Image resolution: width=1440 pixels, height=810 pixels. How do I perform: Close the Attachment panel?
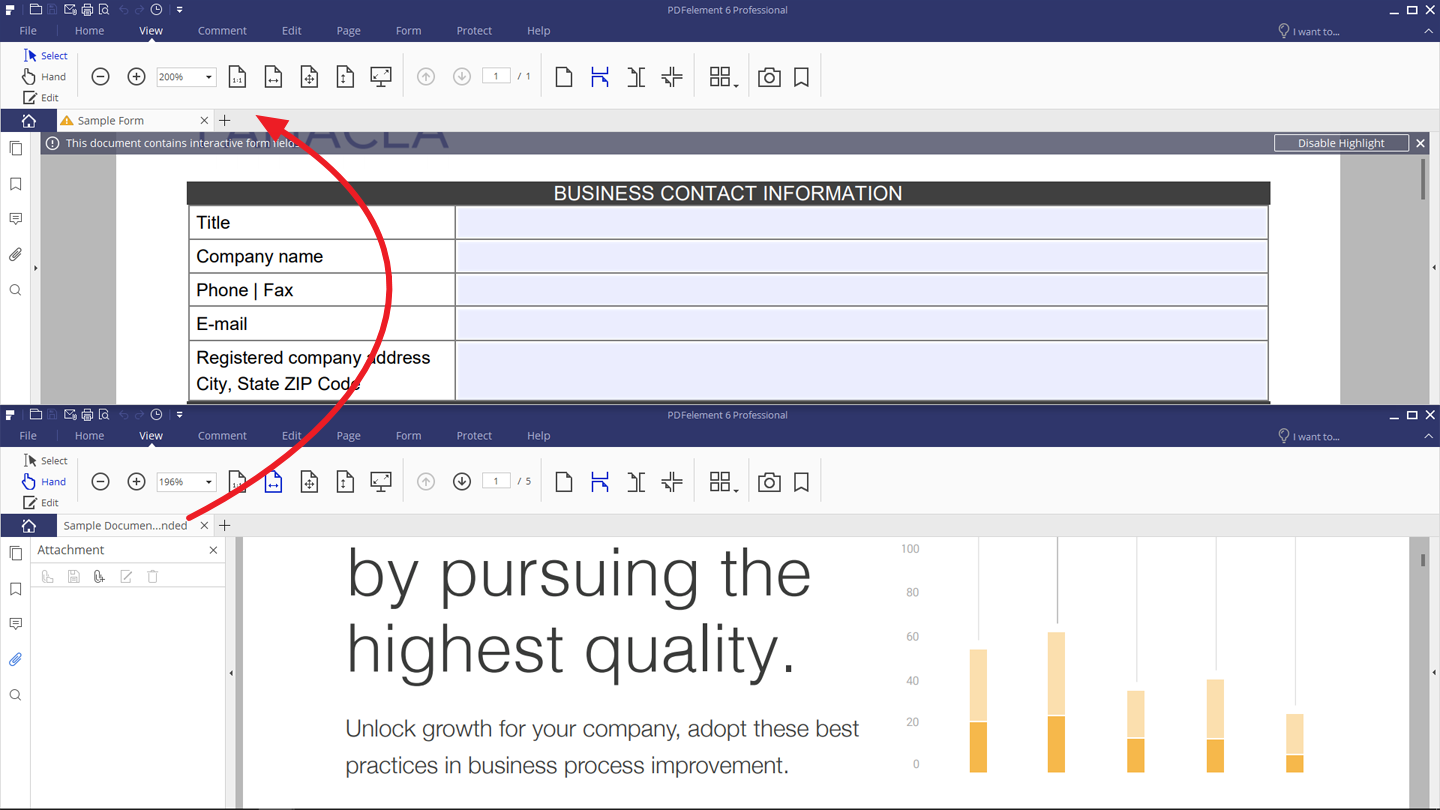(213, 550)
